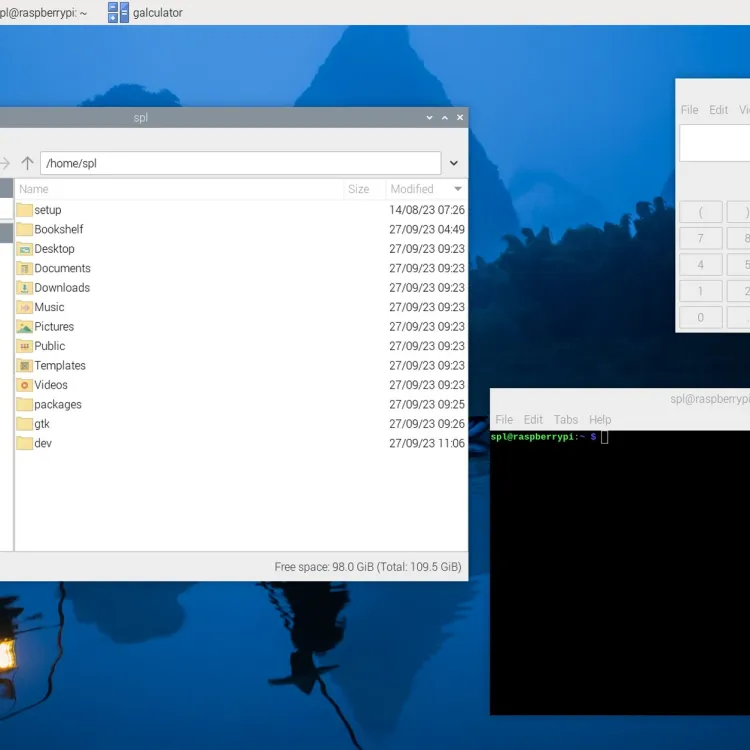Select the dev folder icon
Viewport: 750px width, 750px height.
tap(24, 443)
